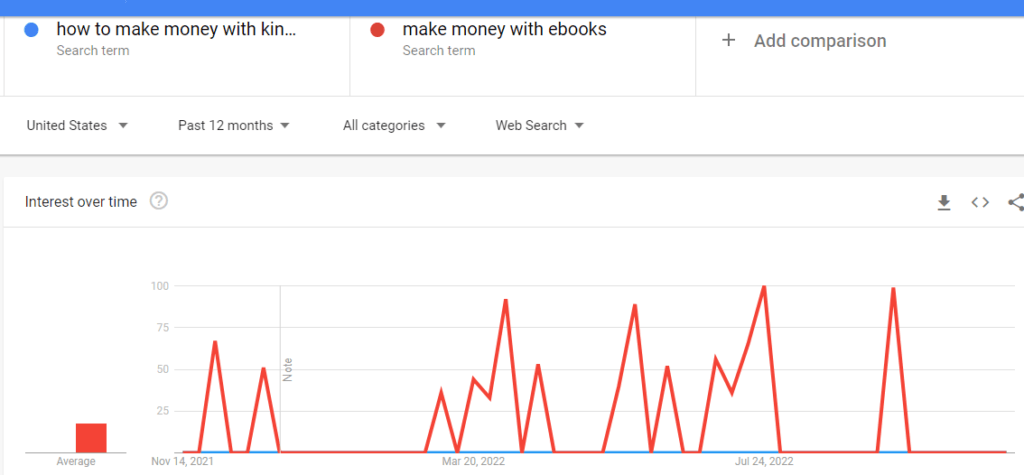This screenshot has width=1024, height=475.
Task: Share the Interest over time chart
Action: point(1016,203)
